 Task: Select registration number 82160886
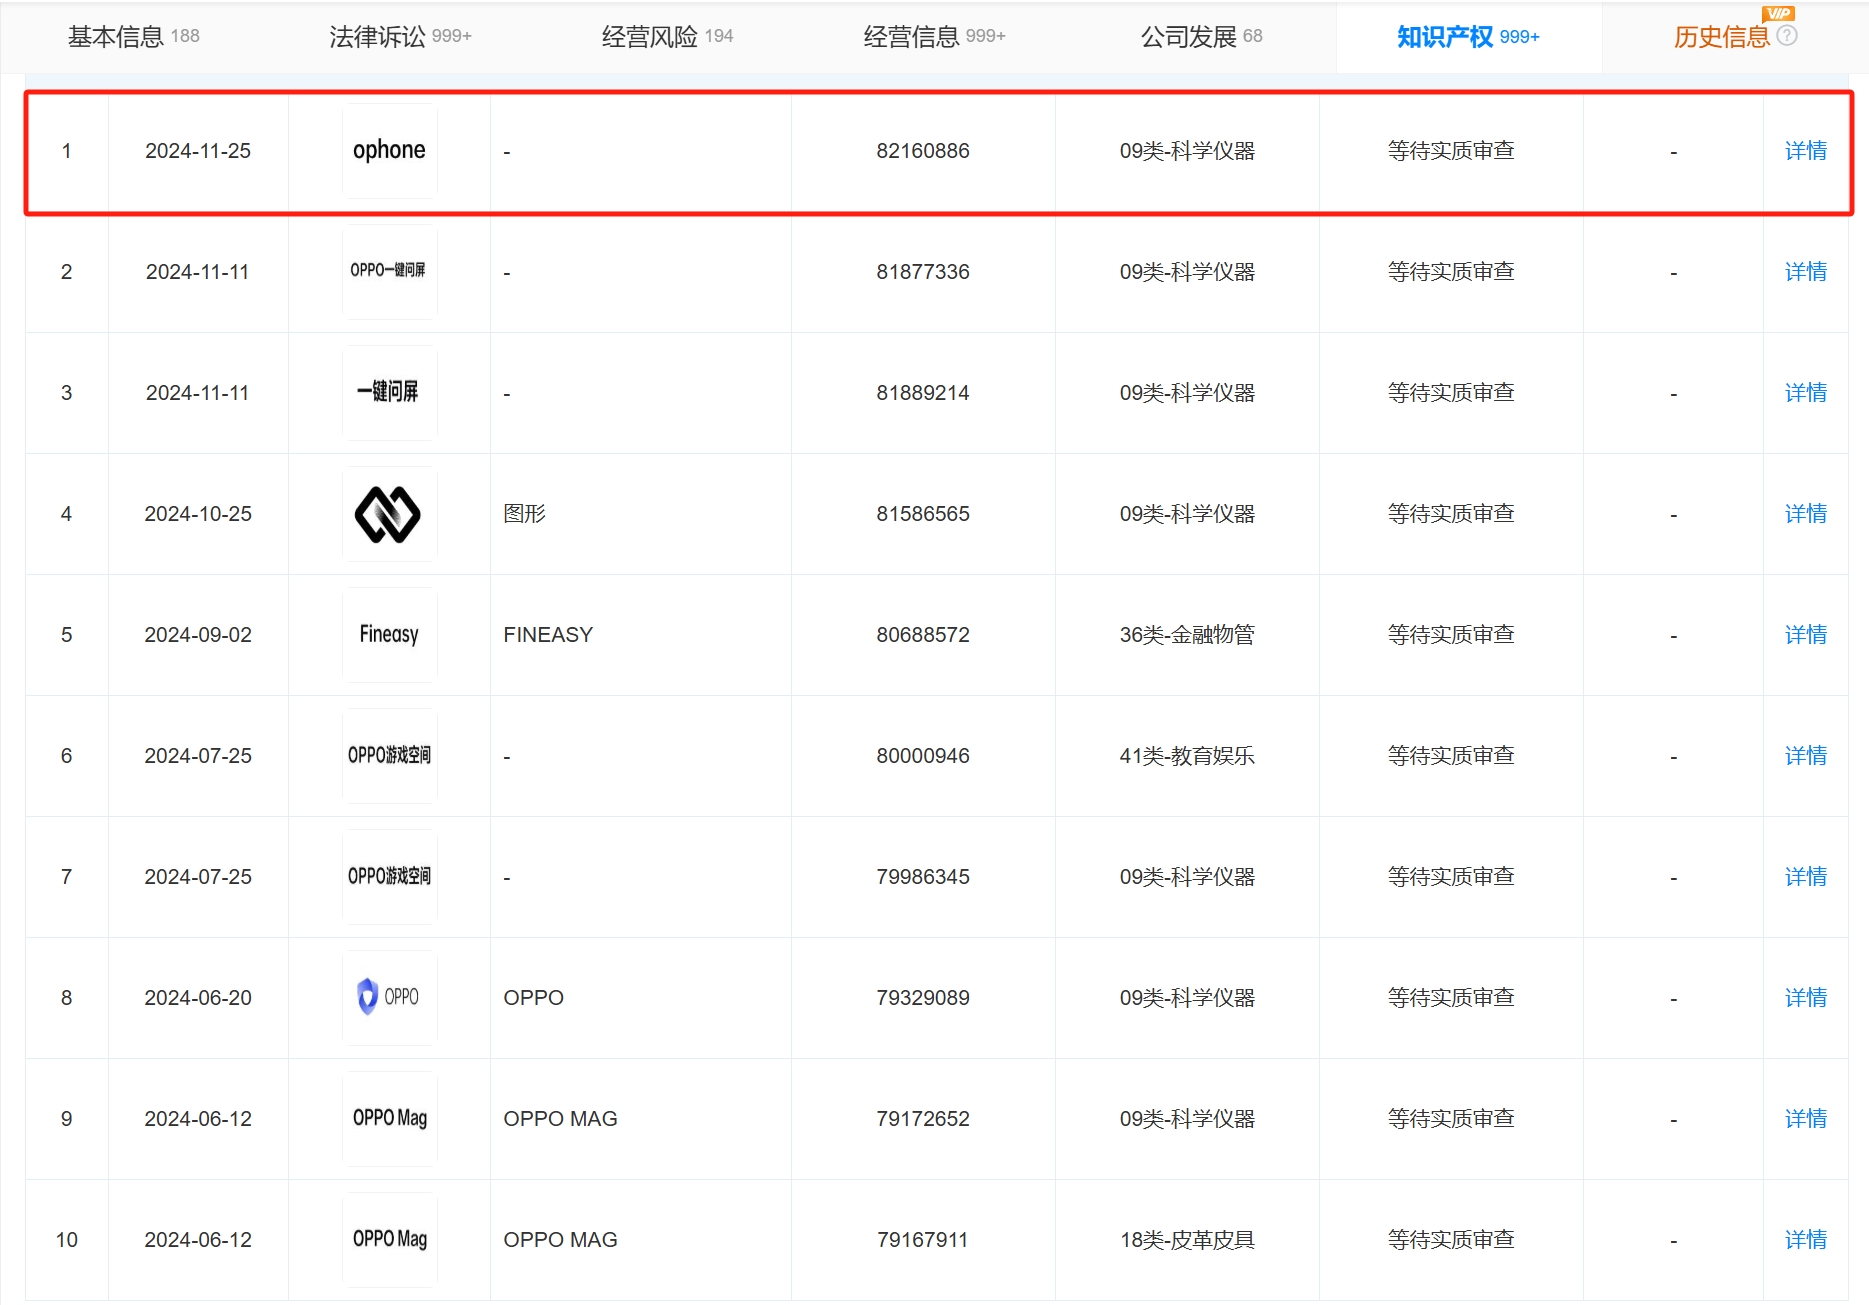(923, 151)
